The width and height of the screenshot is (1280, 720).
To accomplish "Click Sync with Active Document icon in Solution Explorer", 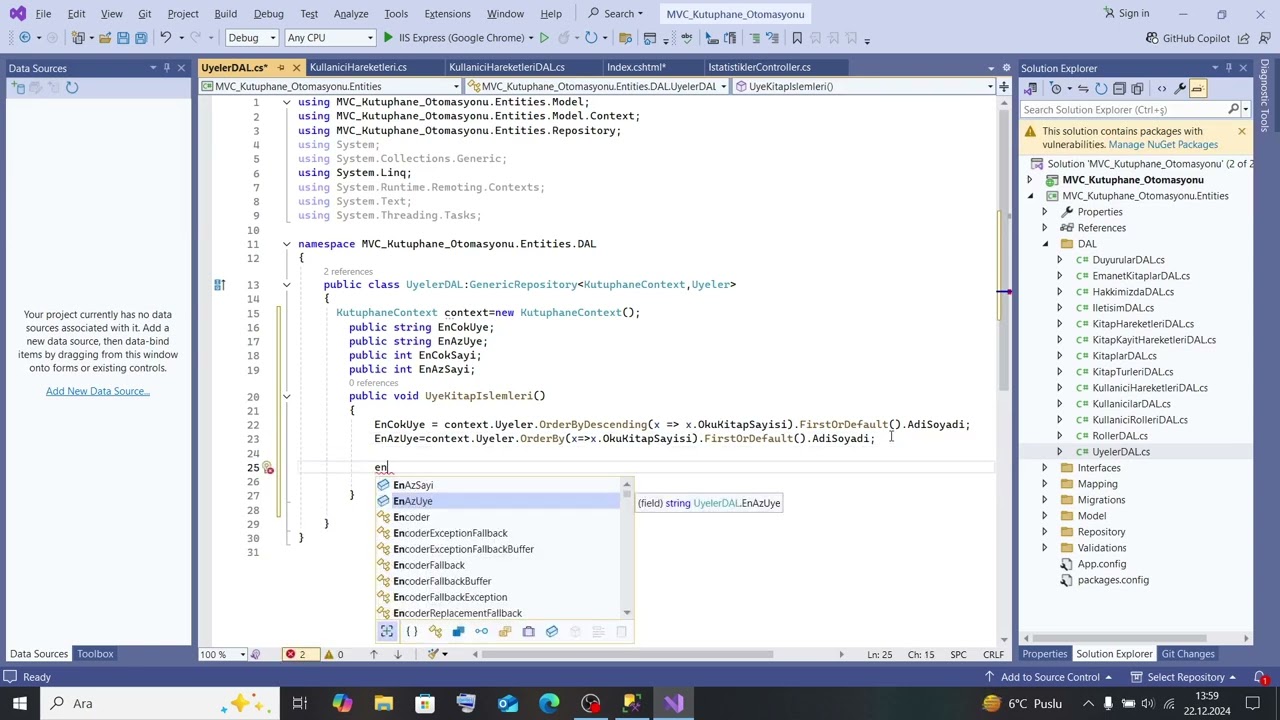I will 1083,88.
